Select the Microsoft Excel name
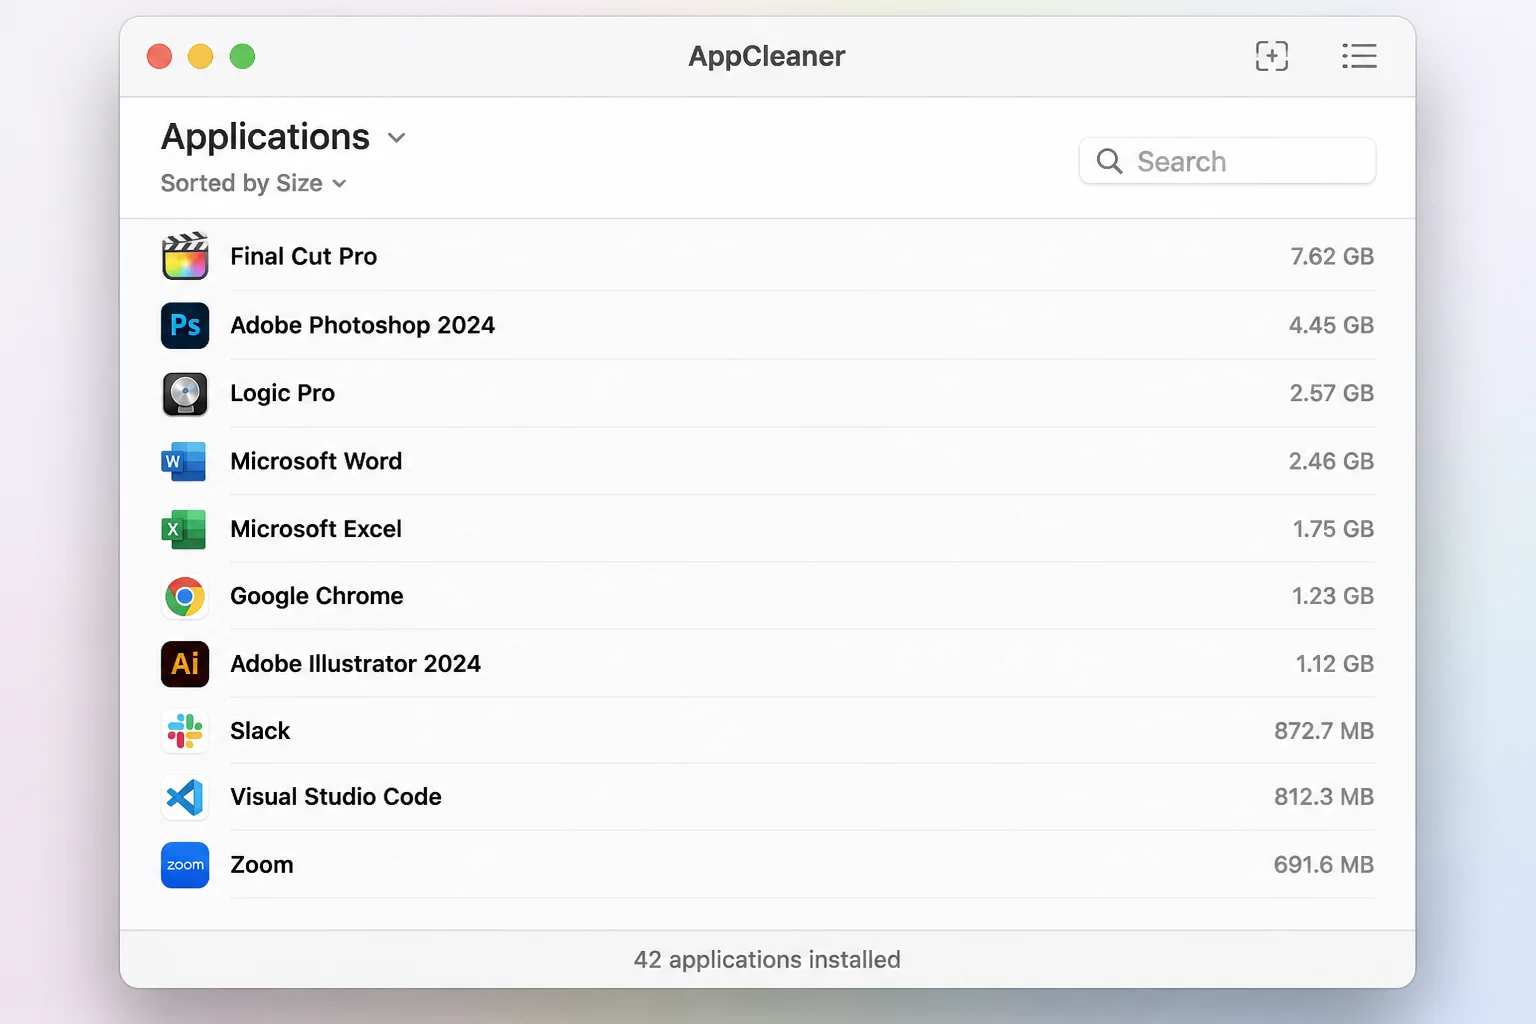The width and height of the screenshot is (1536, 1024). pos(316,529)
